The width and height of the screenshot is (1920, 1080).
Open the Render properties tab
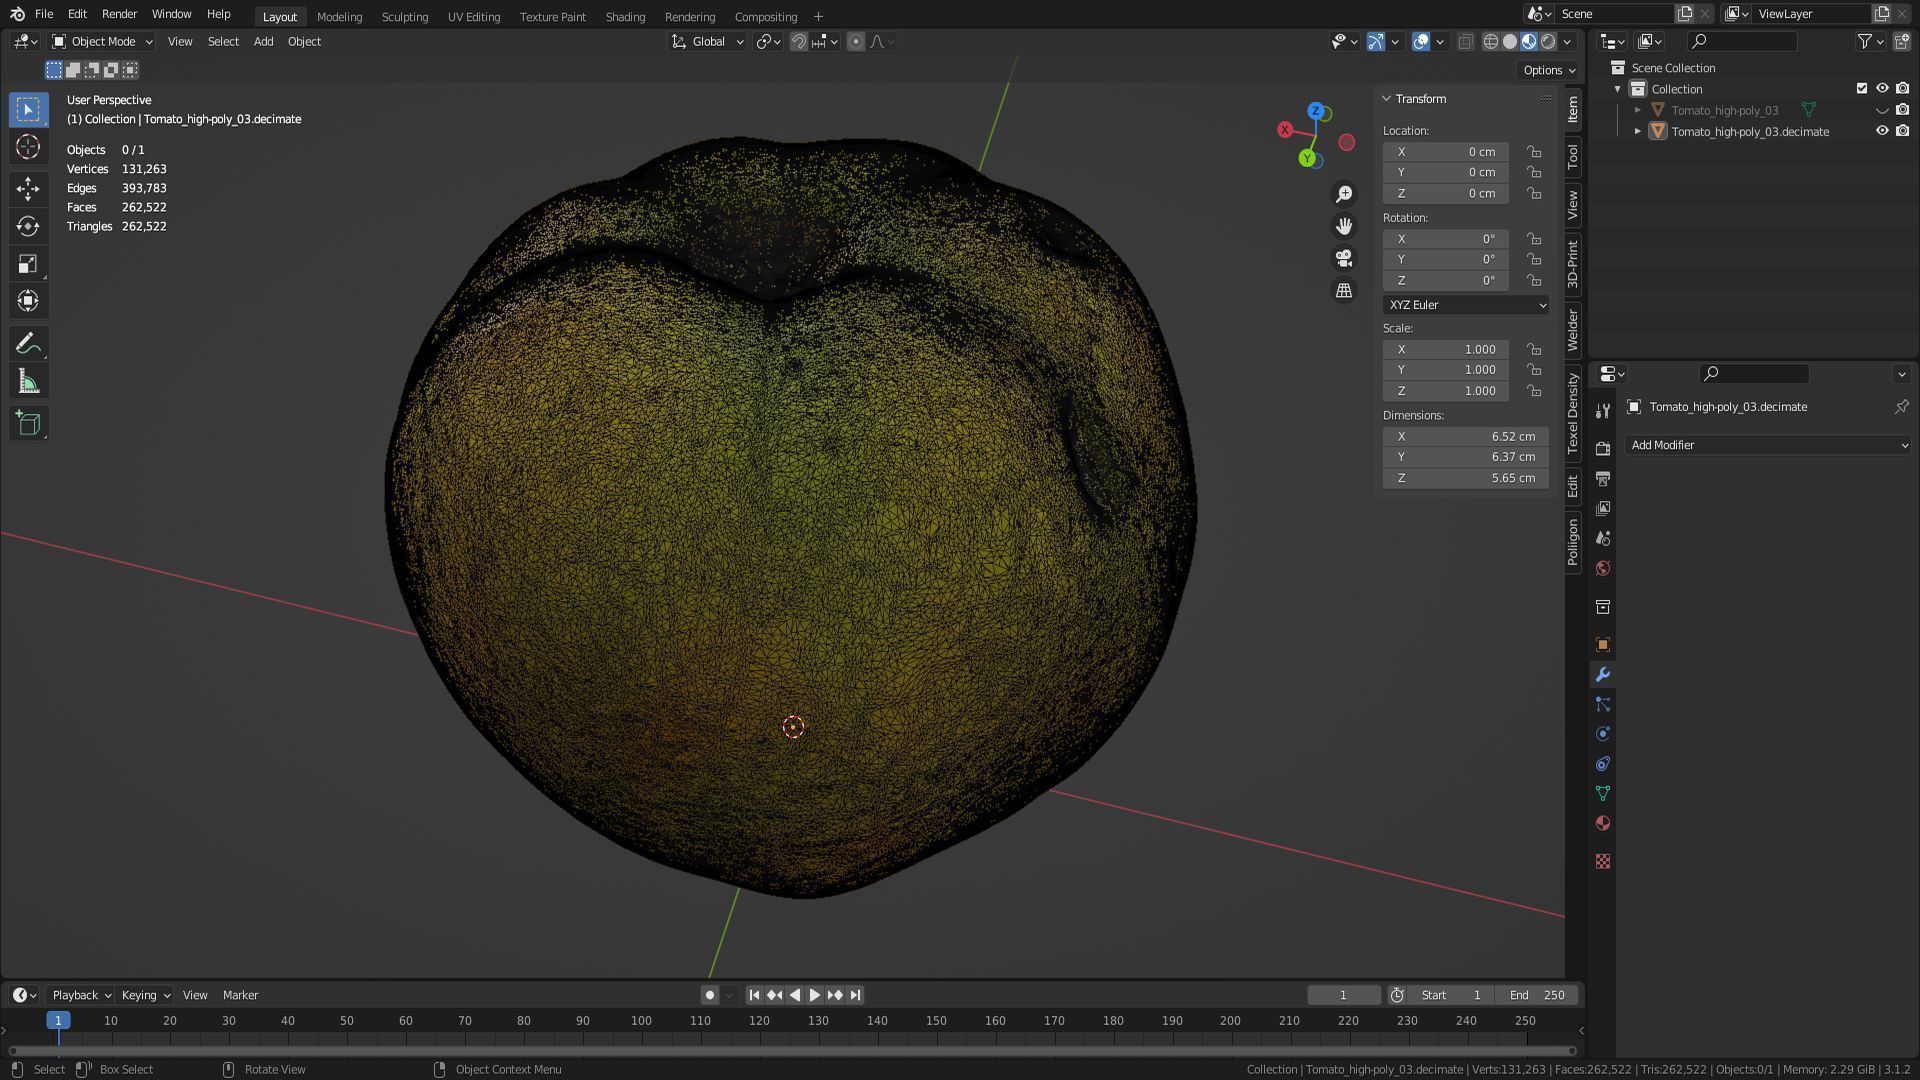[x=1603, y=448]
